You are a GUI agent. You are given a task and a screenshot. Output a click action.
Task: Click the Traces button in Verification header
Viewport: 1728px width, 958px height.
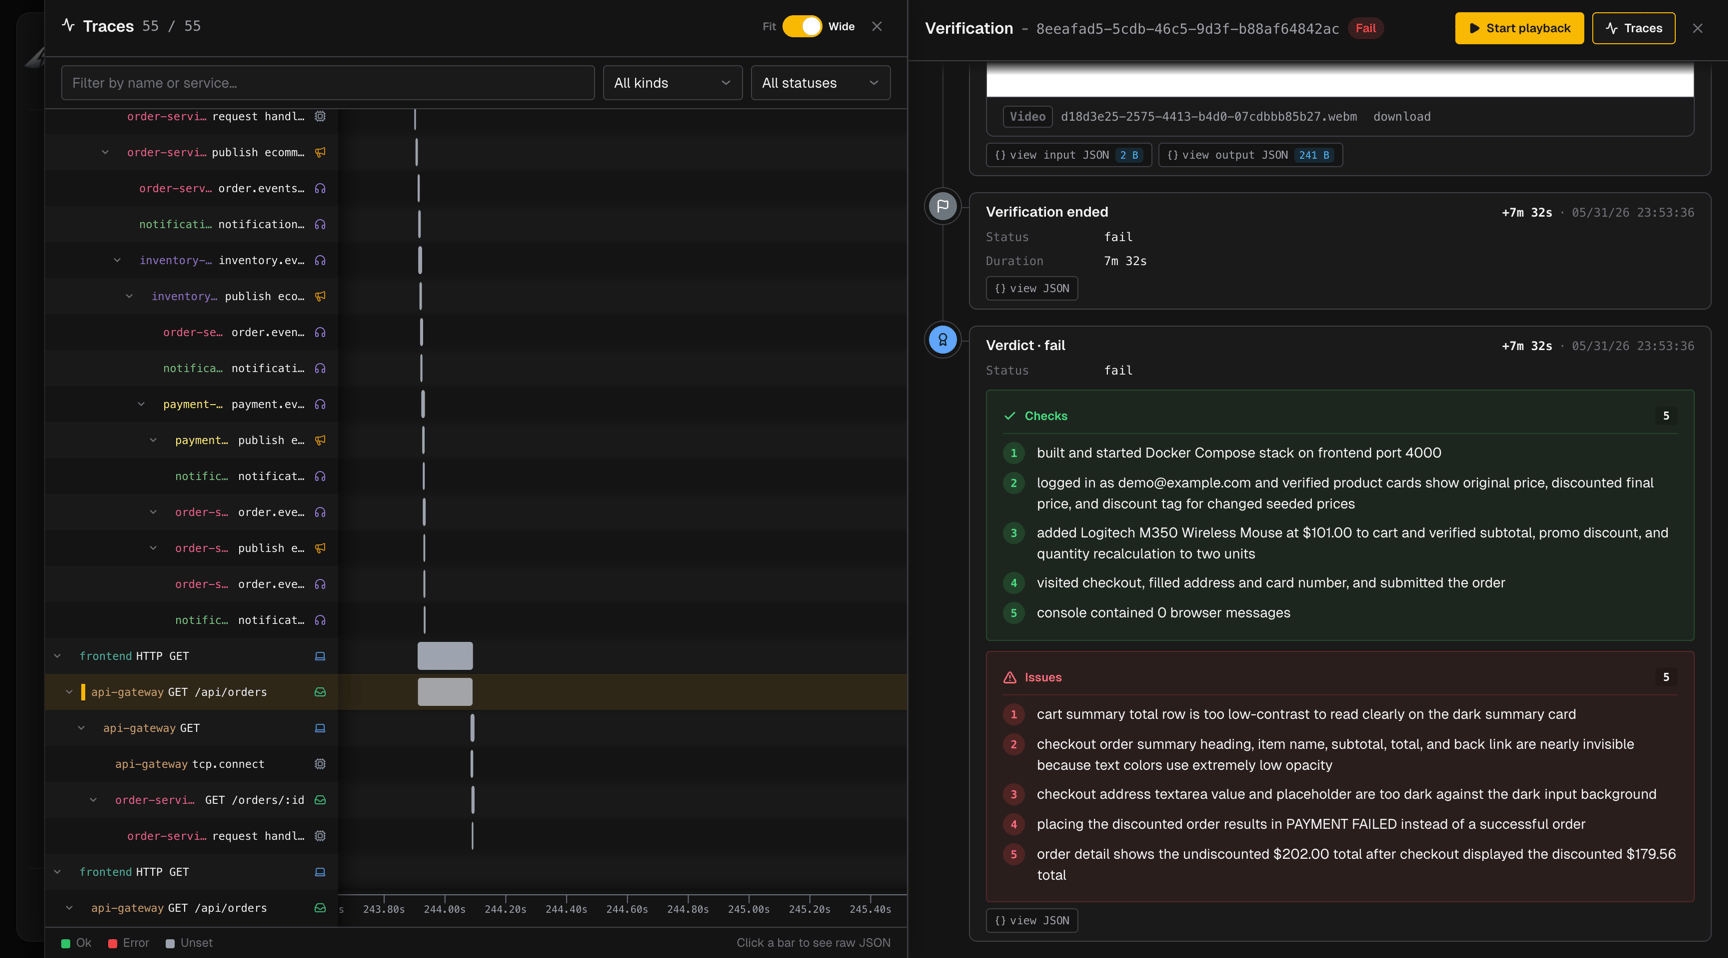1633,28
